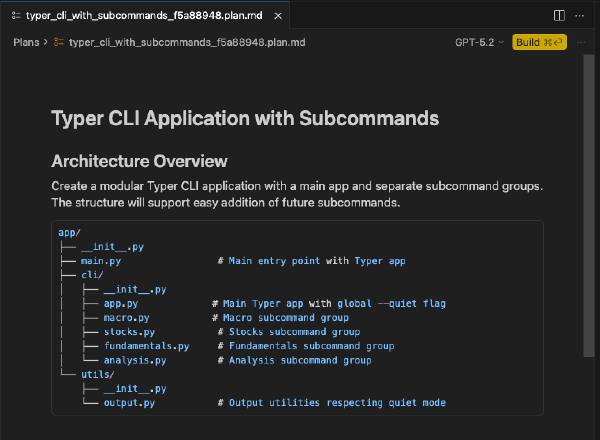
Task: Click the vertical scrollbar thumb
Action: point(589,206)
